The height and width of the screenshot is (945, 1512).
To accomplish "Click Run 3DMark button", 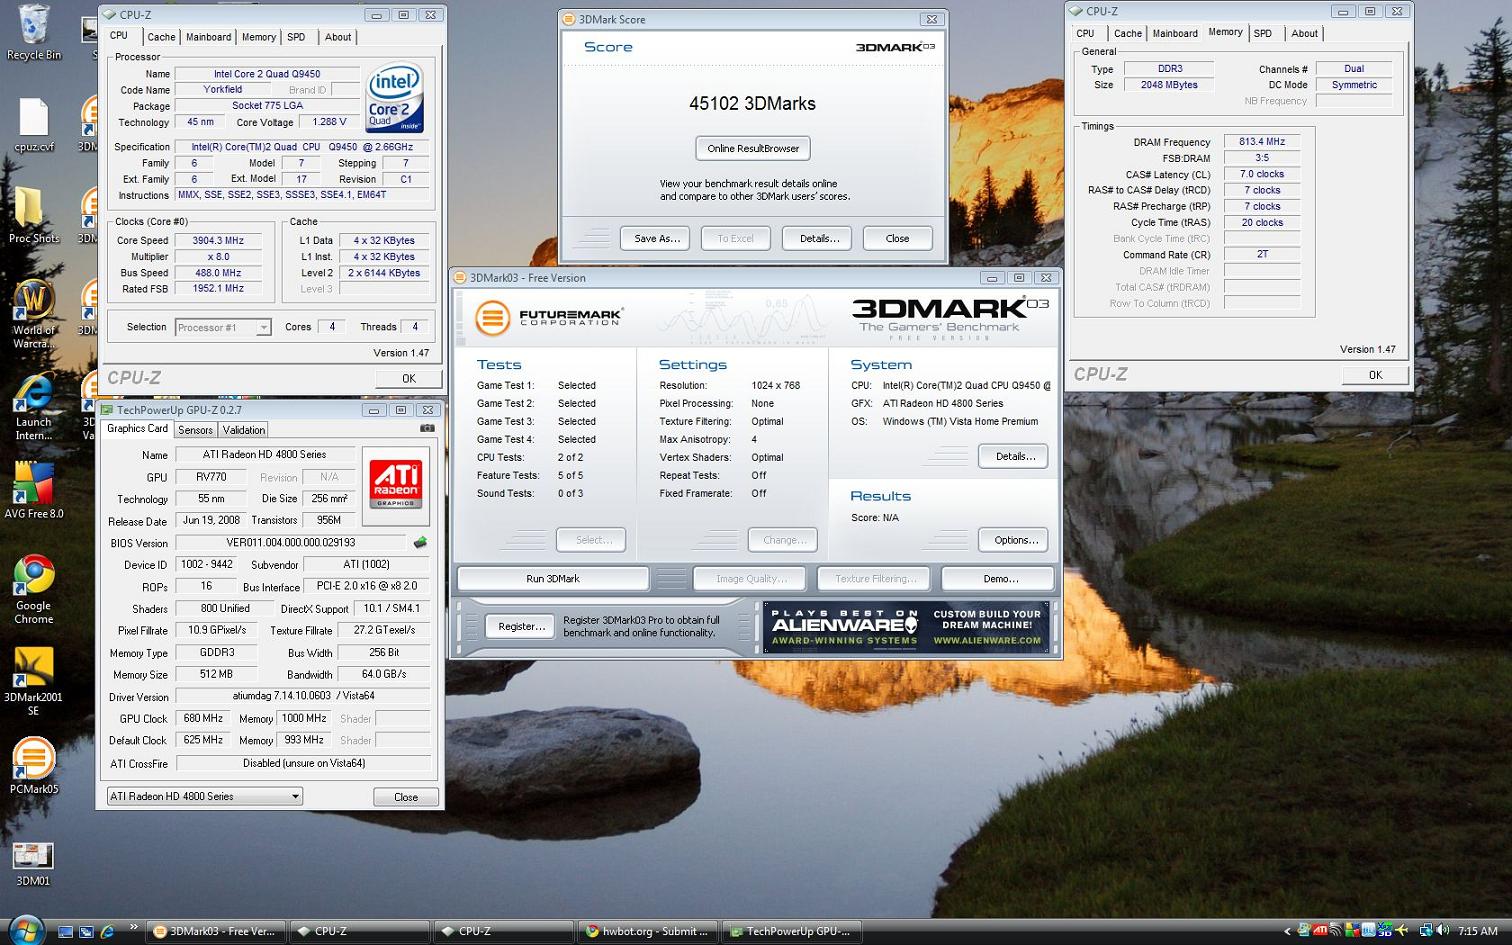I will tap(552, 578).
